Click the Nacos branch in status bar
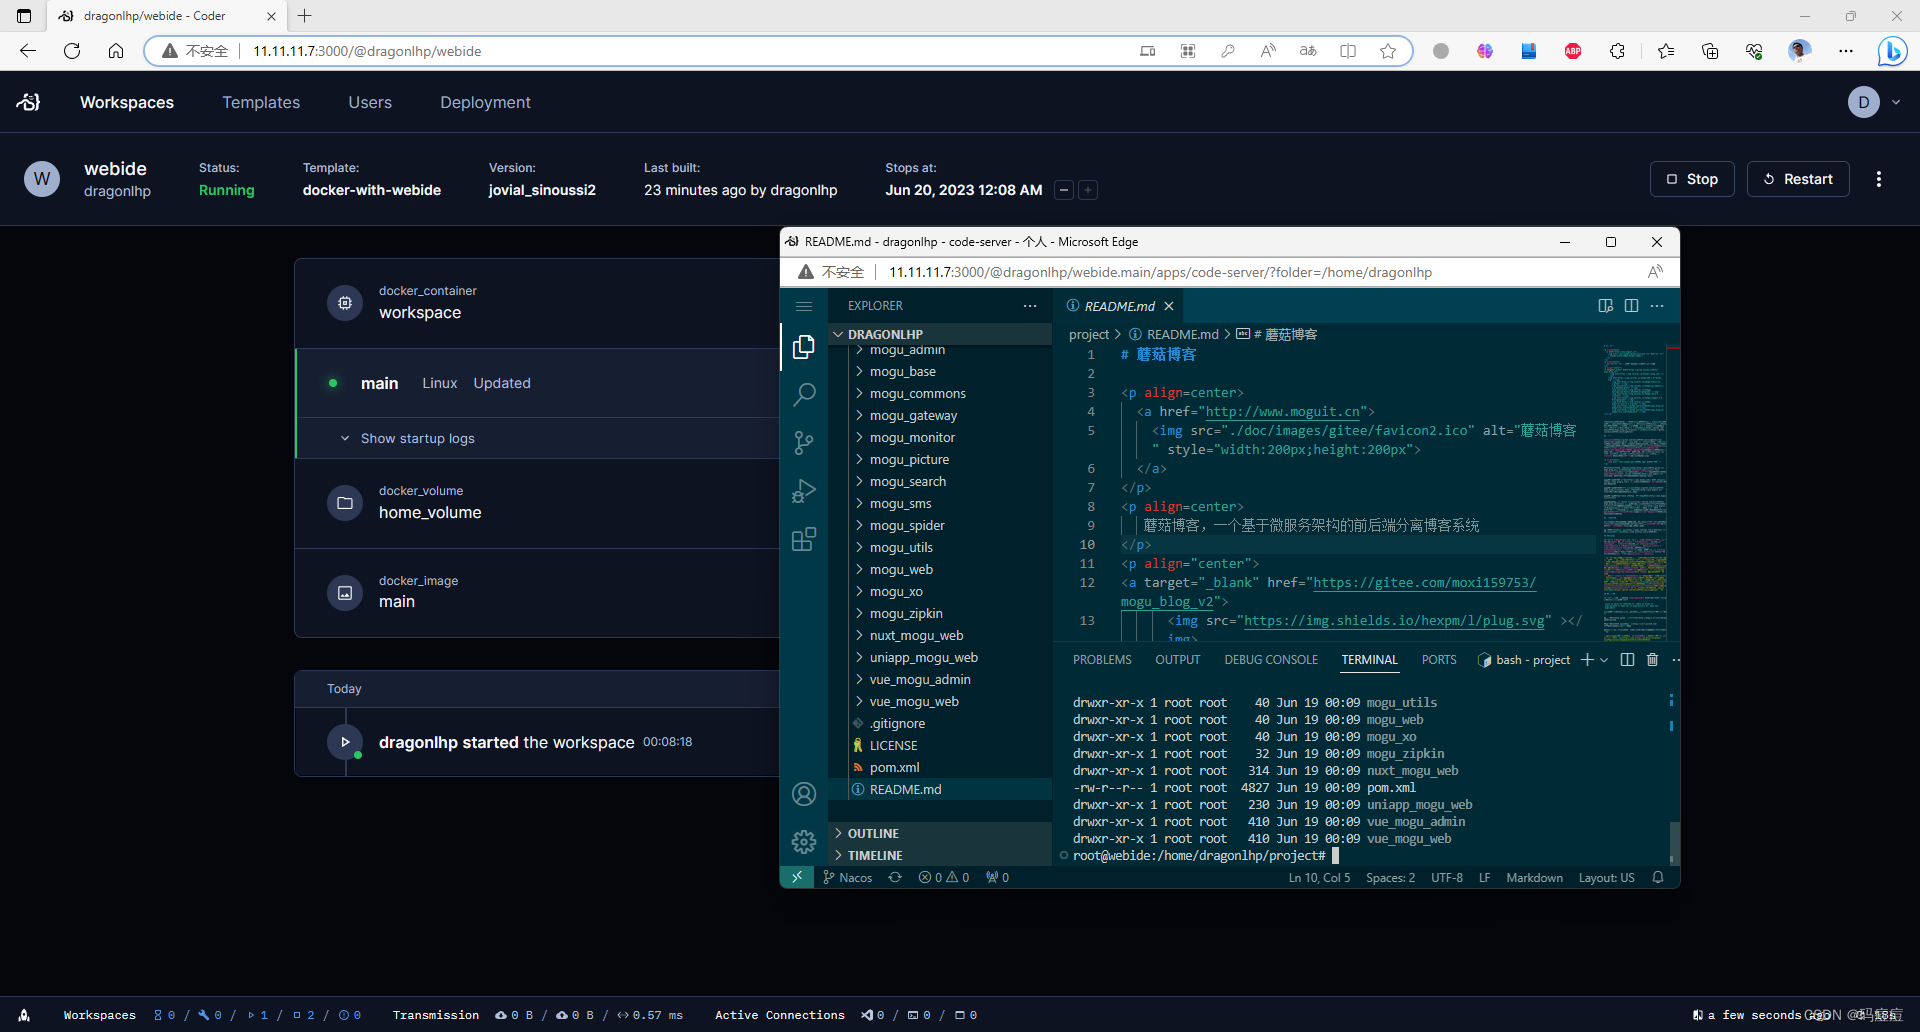Screen dimensions: 1920x1032 coord(847,877)
